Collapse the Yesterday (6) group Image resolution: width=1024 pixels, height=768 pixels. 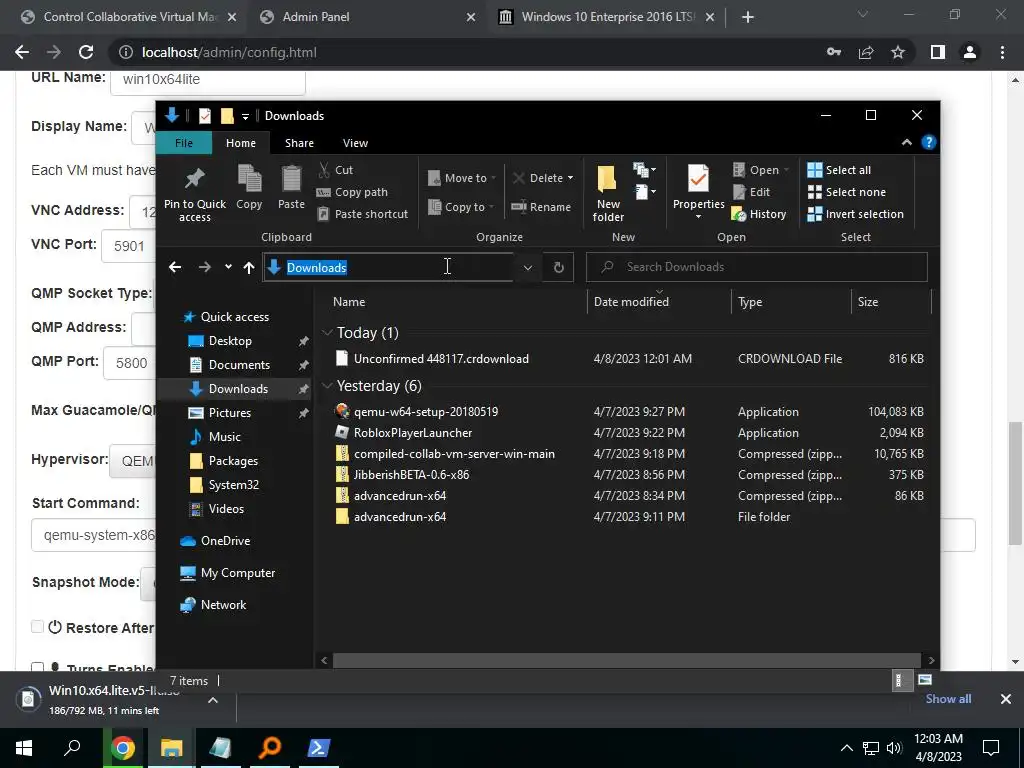coord(327,385)
